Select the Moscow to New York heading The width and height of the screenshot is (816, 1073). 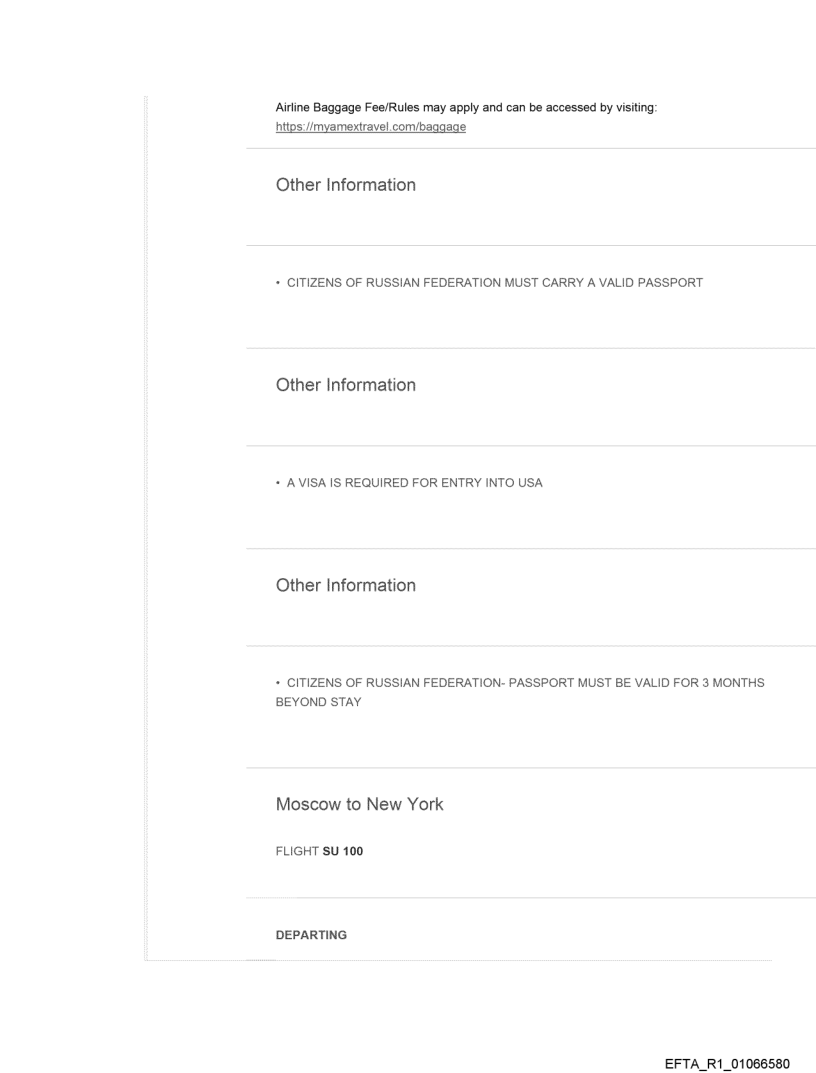point(360,805)
